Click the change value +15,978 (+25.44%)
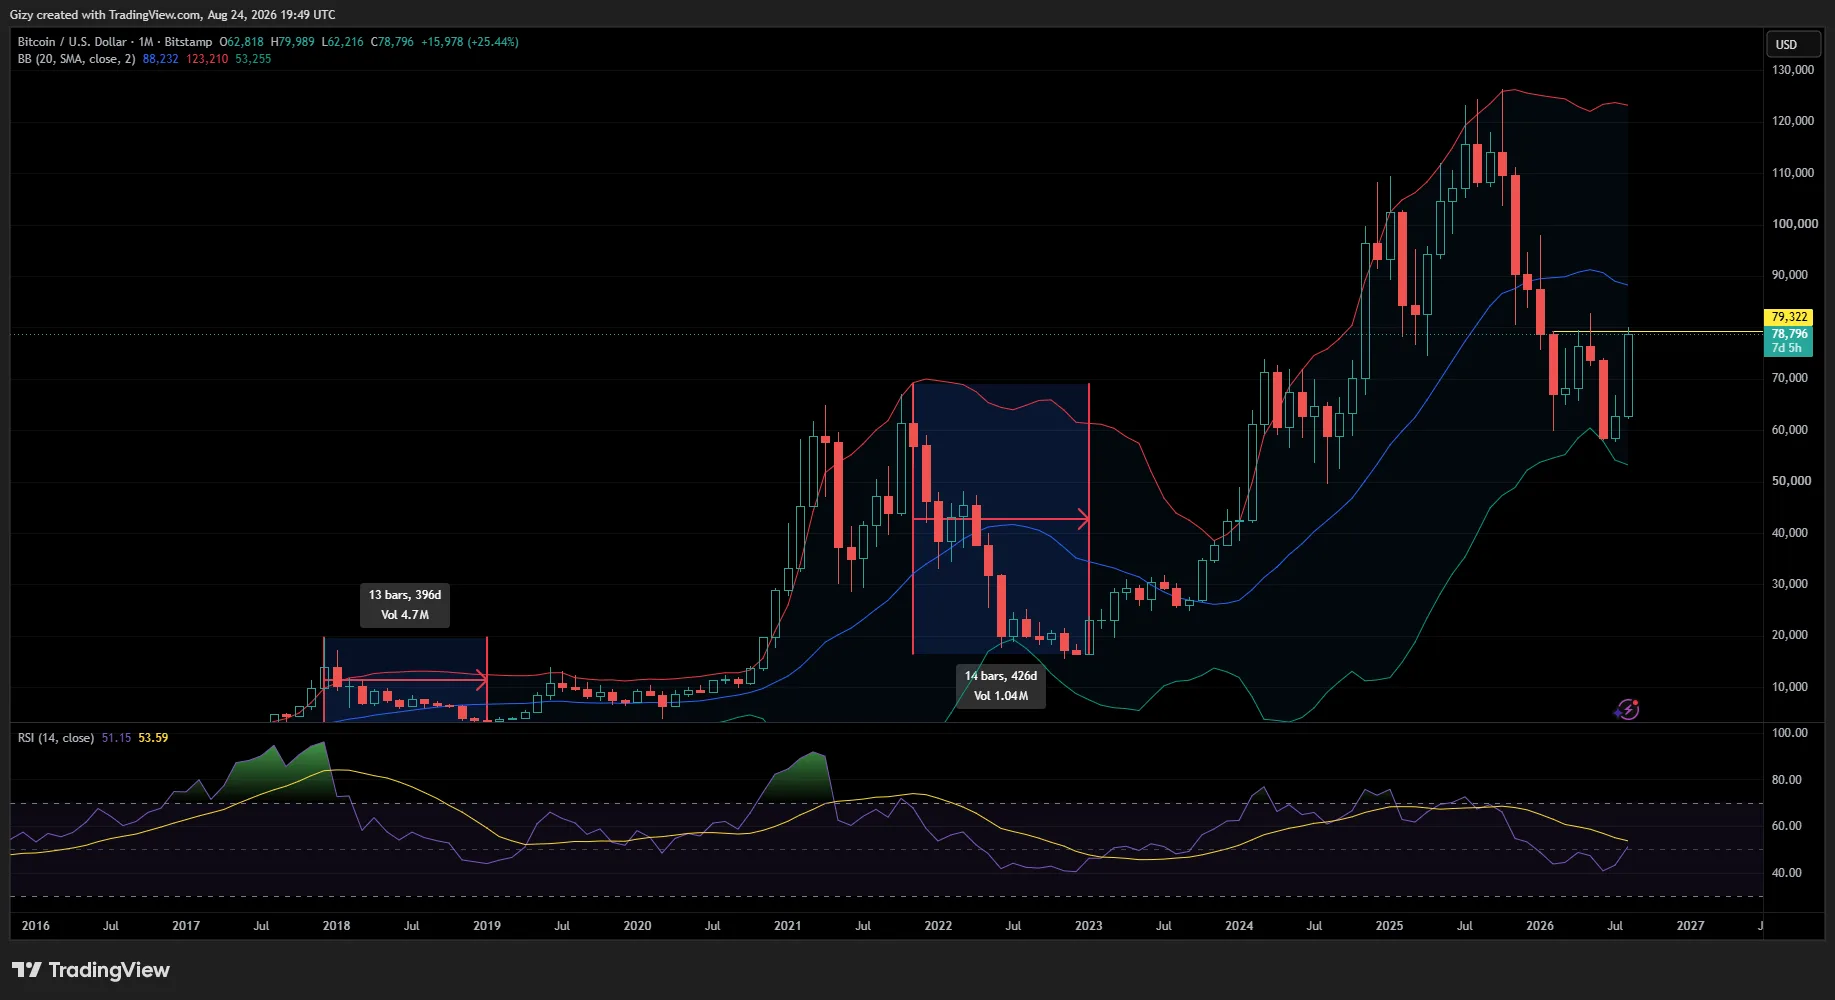The image size is (1835, 1000). pyautogui.click(x=470, y=42)
